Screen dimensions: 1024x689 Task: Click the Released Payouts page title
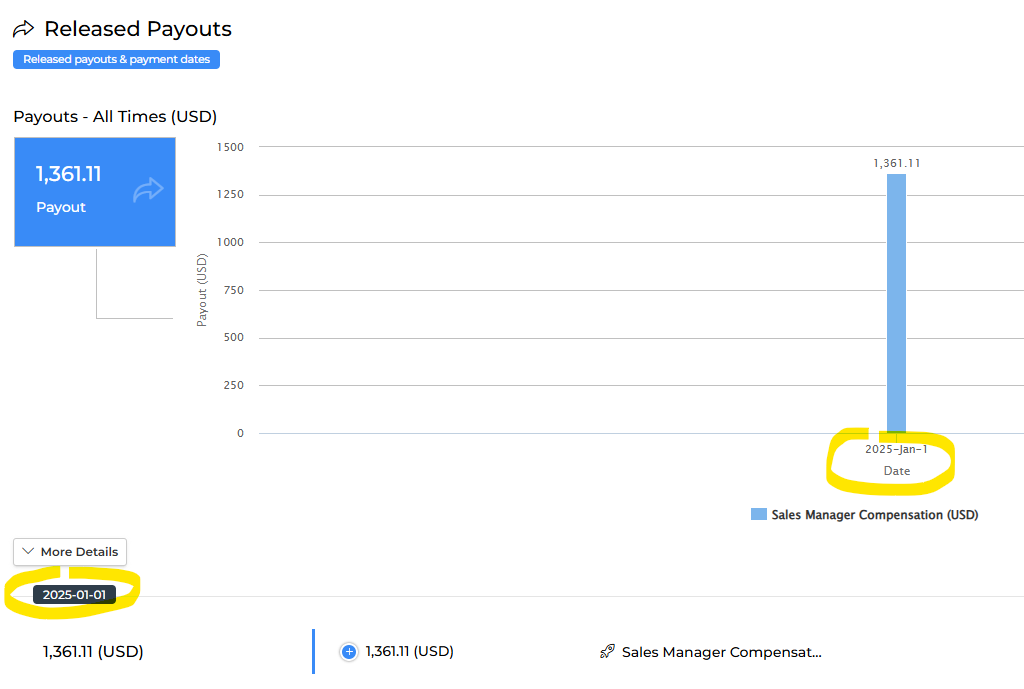[x=138, y=30]
